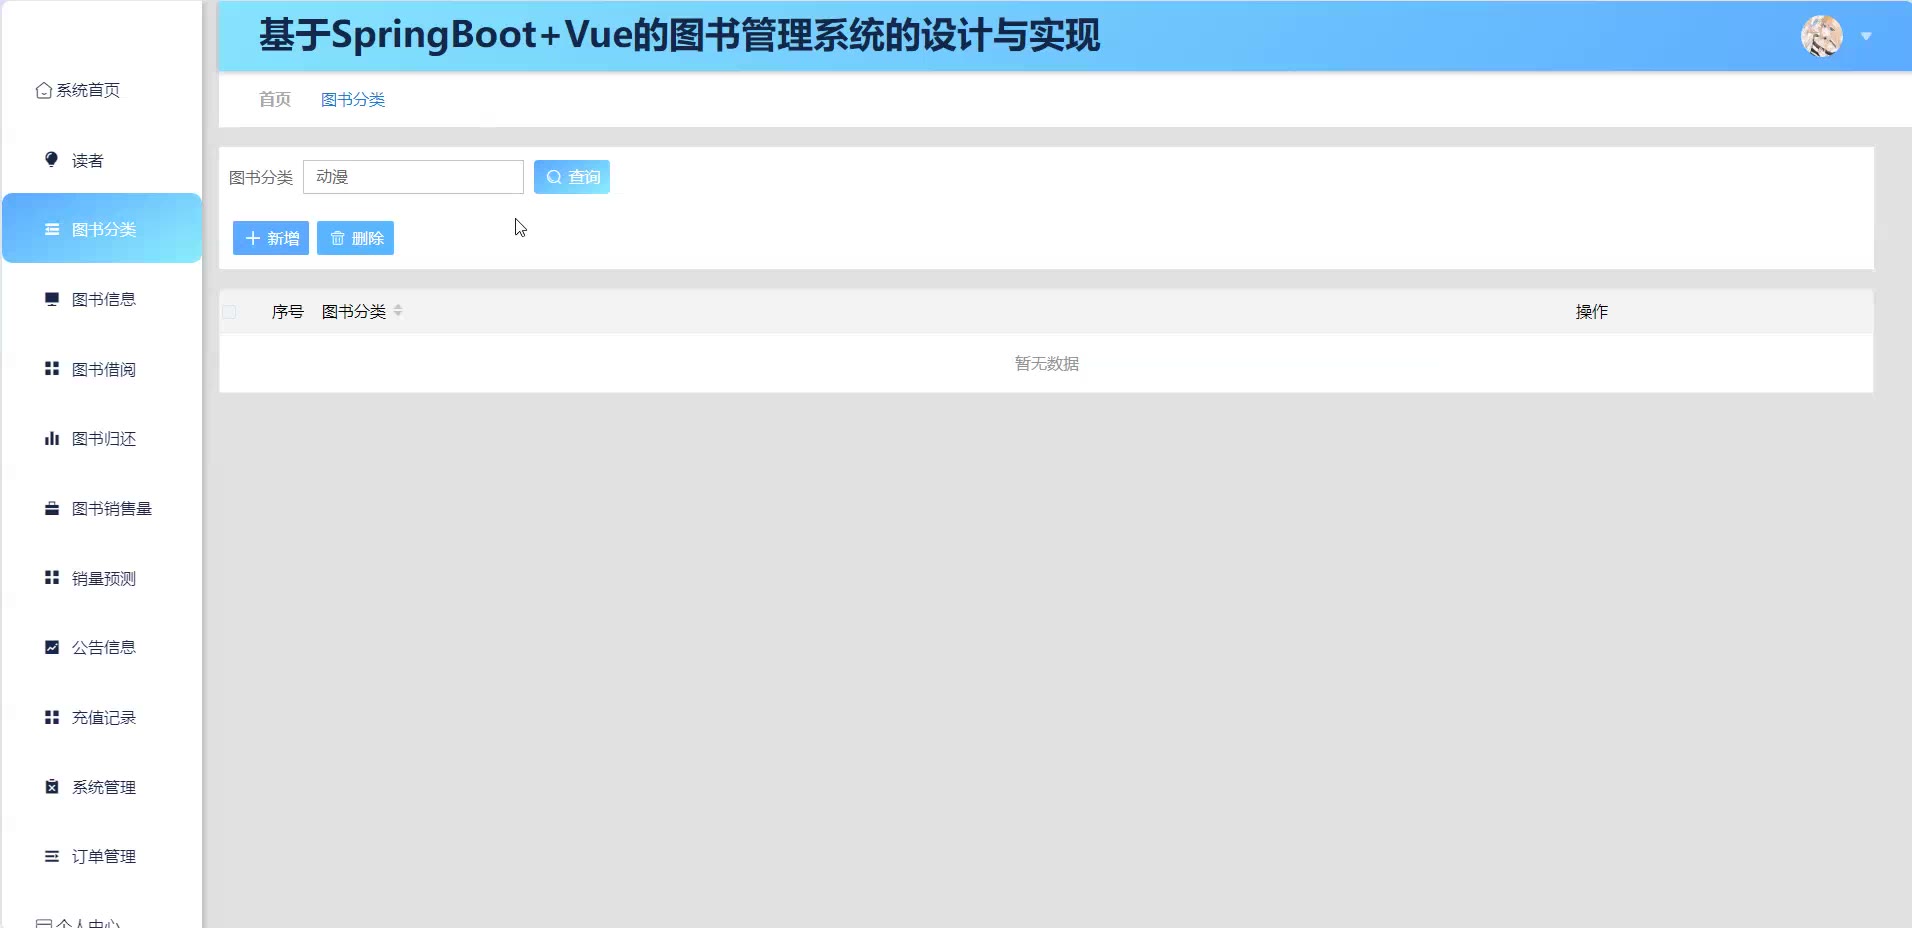
Task: Open the 充值记录 menu item
Action: click(x=102, y=717)
